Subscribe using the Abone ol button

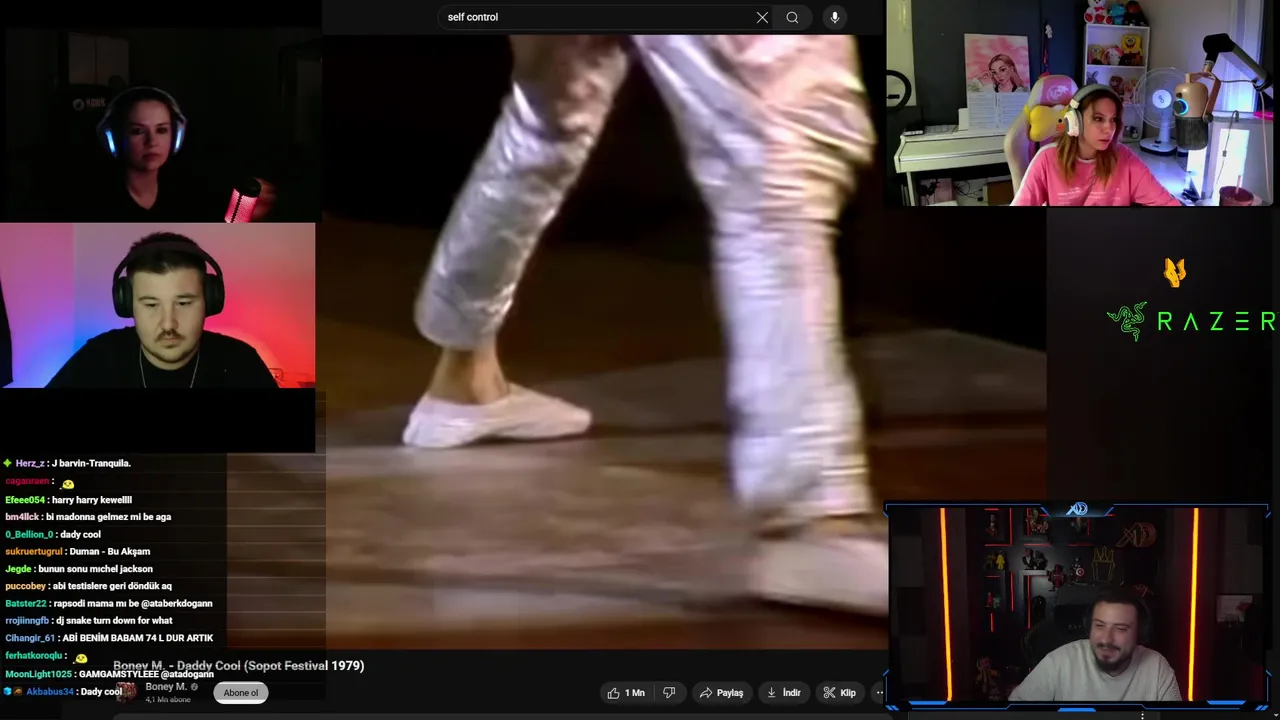(x=241, y=693)
